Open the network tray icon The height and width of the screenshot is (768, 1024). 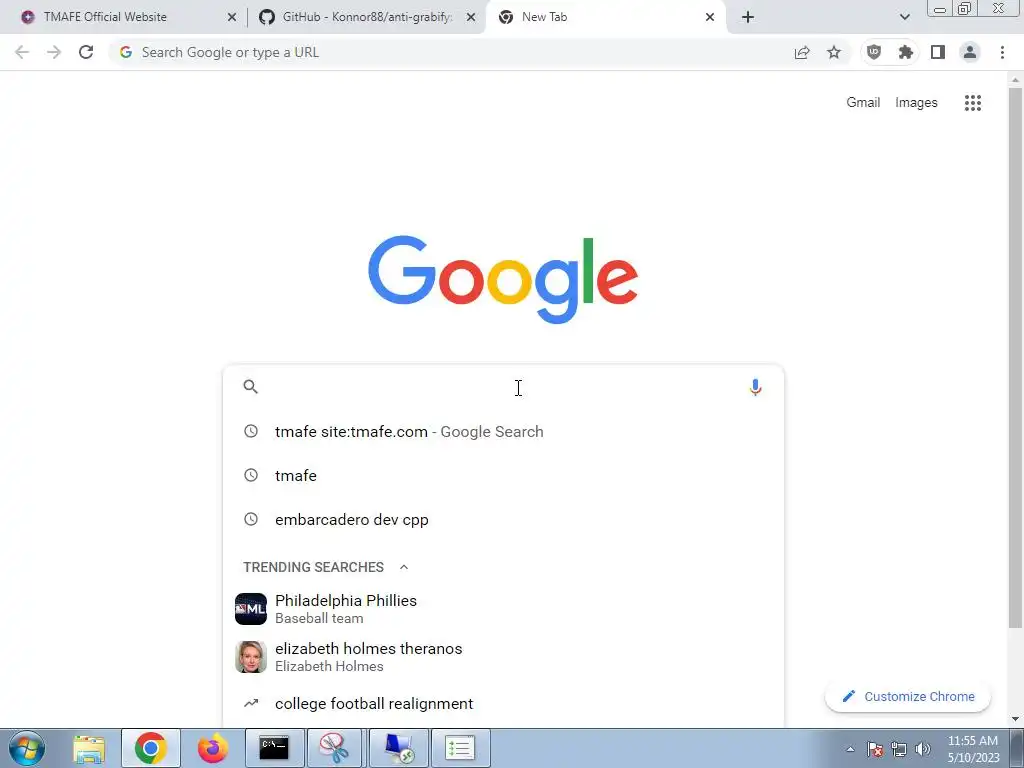pos(899,749)
